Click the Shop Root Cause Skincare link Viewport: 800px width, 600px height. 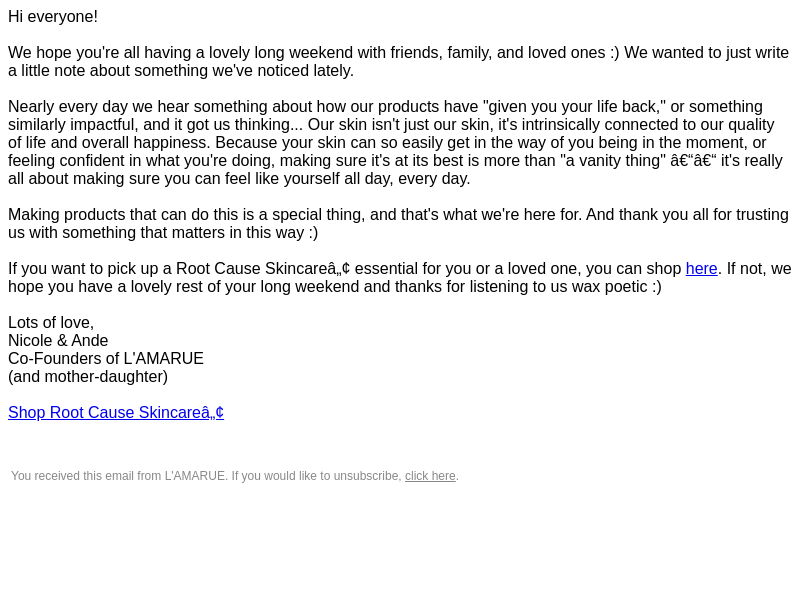pos(116,412)
